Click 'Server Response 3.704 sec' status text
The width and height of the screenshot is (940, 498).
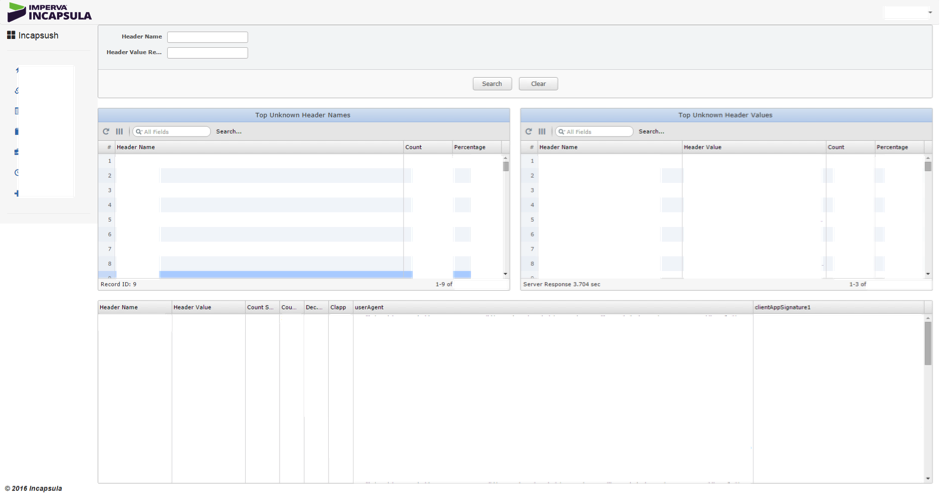click(562, 285)
